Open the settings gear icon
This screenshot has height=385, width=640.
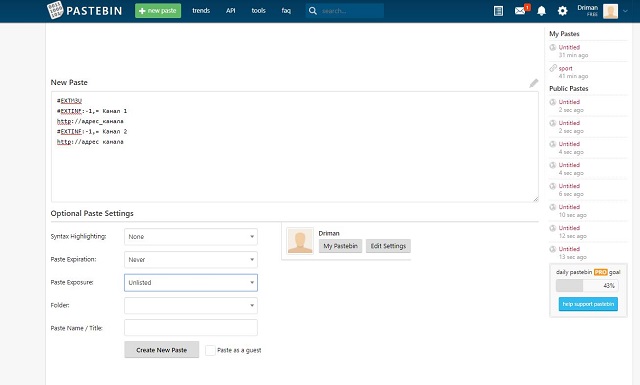[x=562, y=11]
